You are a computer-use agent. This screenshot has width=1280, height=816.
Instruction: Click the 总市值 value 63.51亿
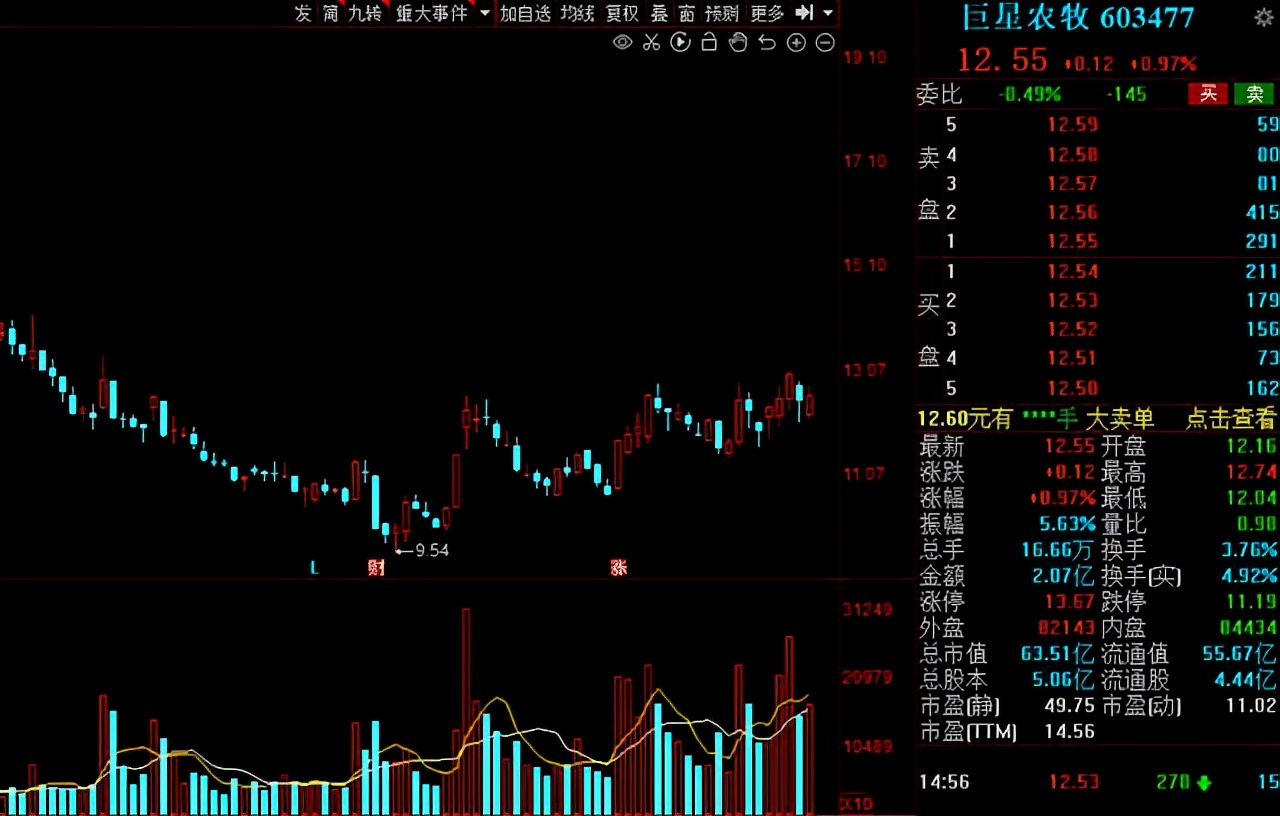click(x=1057, y=654)
